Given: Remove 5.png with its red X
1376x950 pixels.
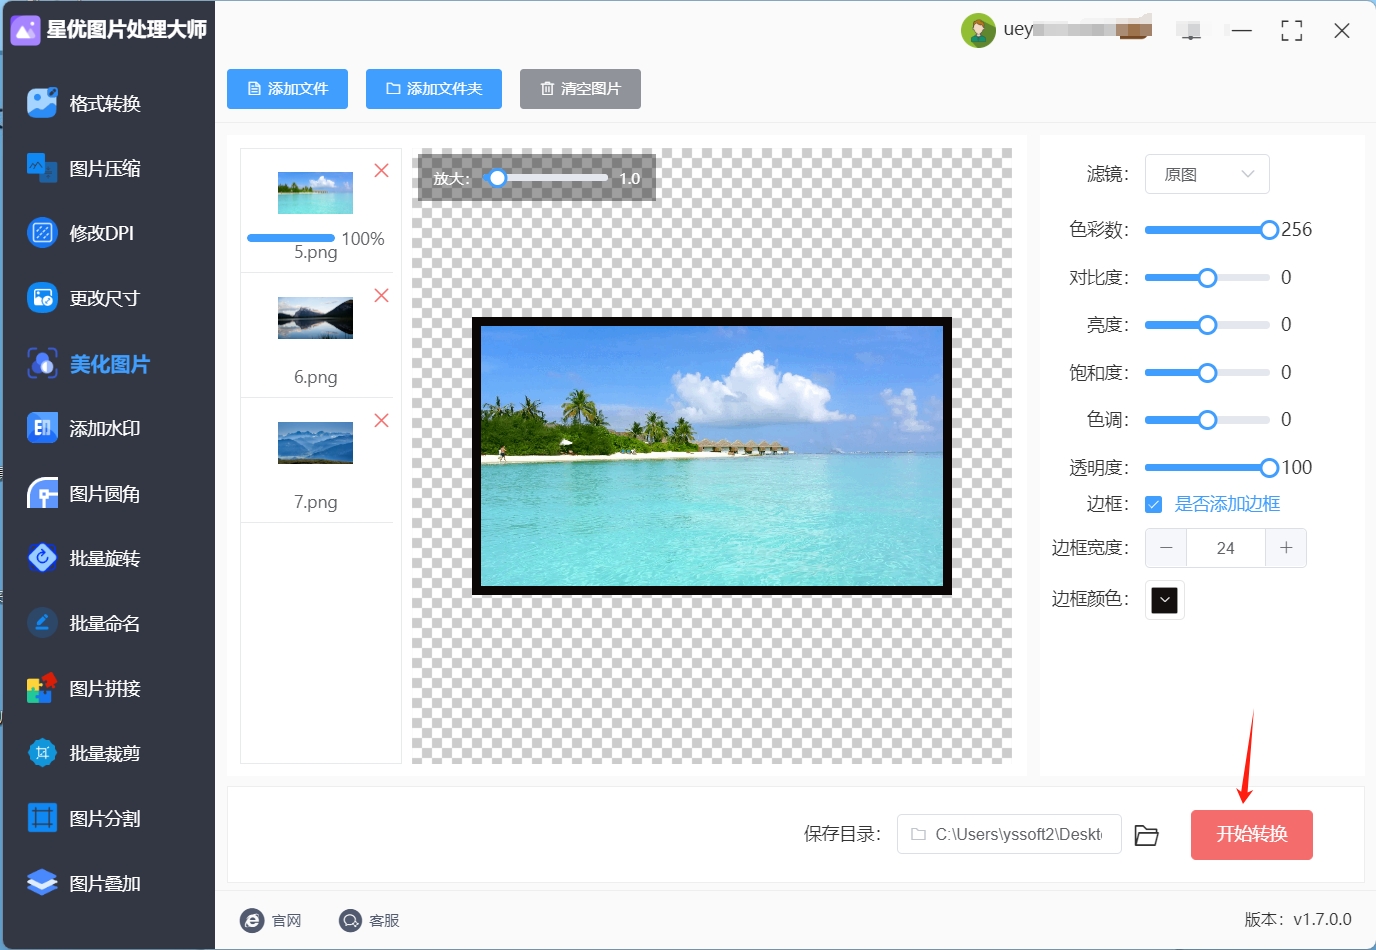Looking at the screenshot, I should click(381, 170).
